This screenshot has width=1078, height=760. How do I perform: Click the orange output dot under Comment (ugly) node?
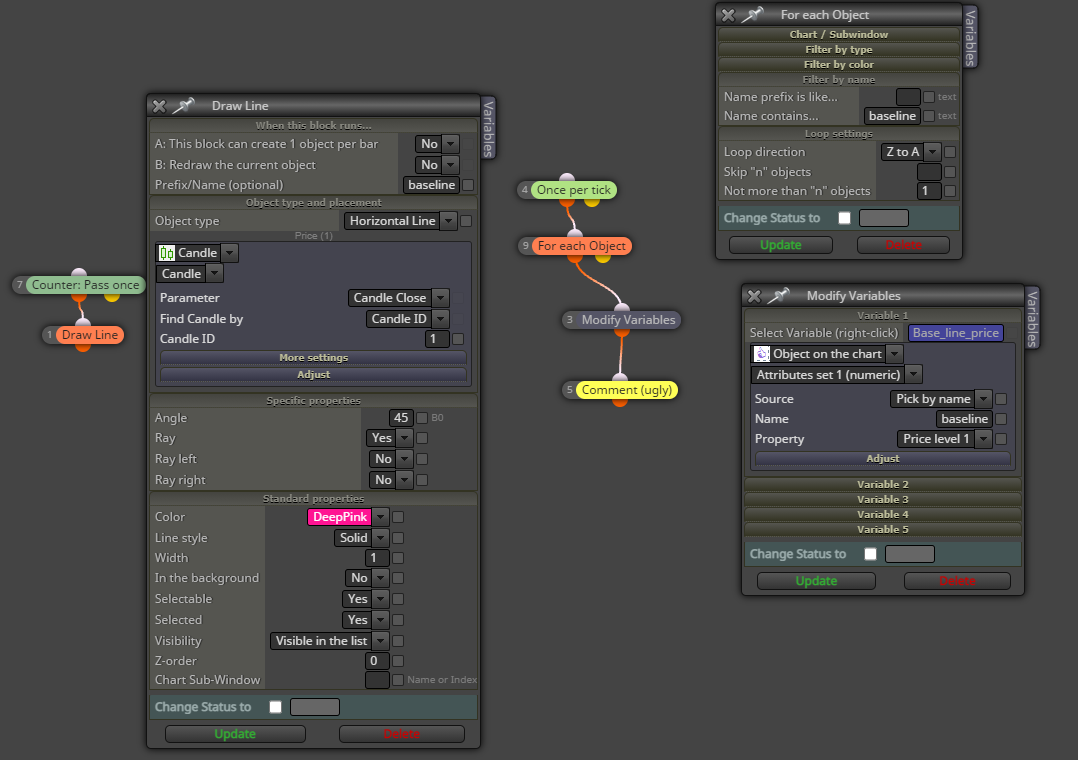[x=620, y=402]
